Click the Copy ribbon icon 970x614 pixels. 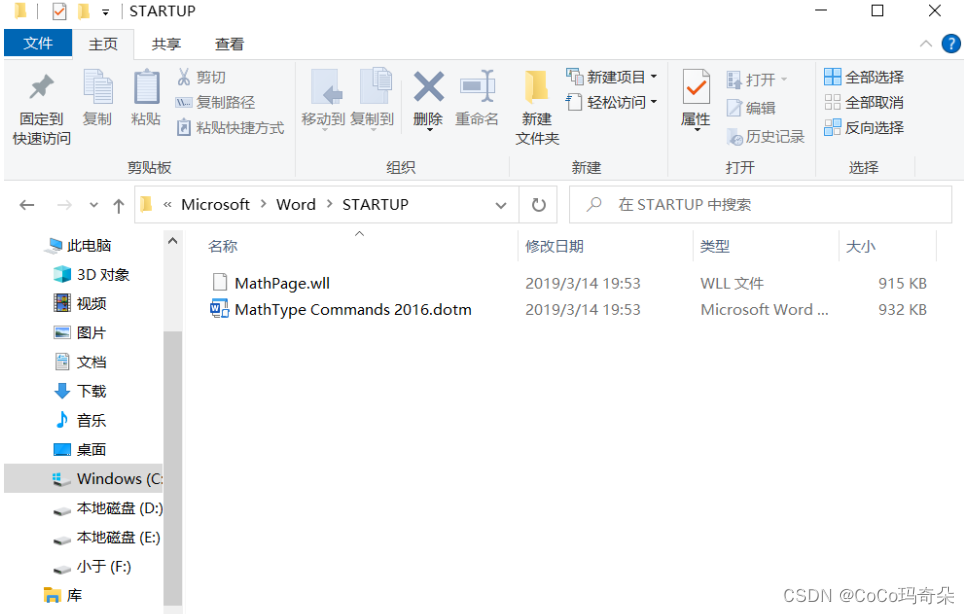tap(97, 98)
